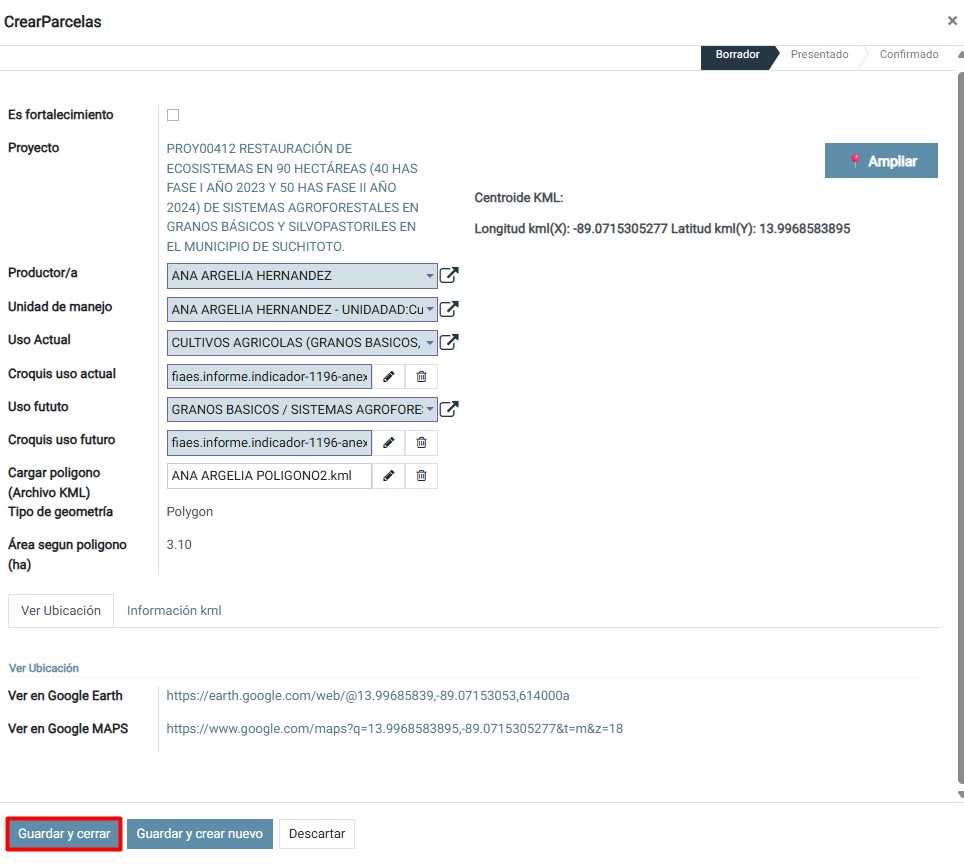The width and height of the screenshot is (964, 864).
Task: Open the Uso Actual dropdown list
Action: pyautogui.click(x=430, y=343)
